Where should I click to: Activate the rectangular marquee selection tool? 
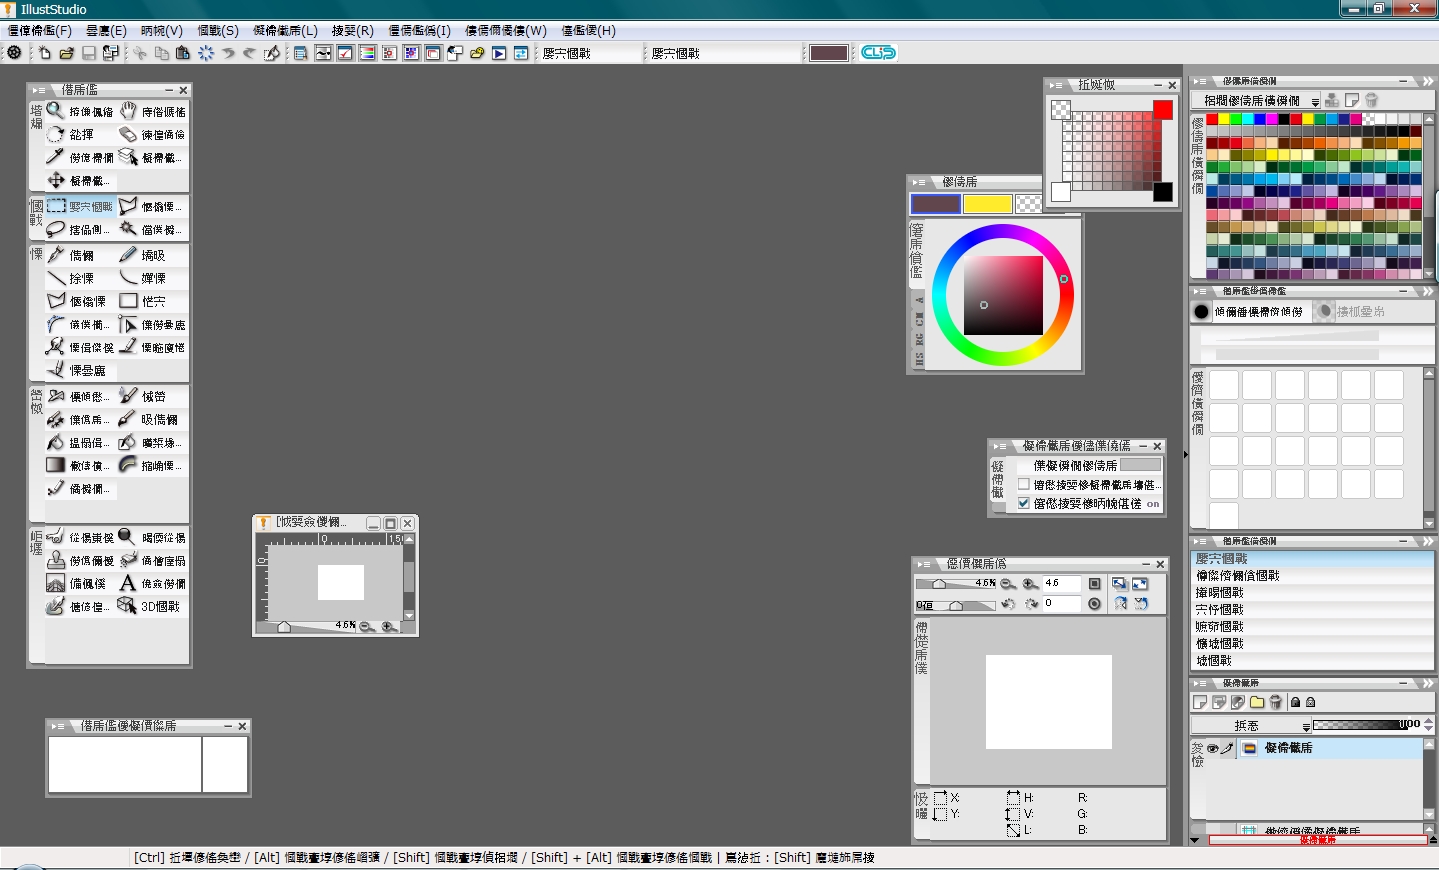tap(57, 206)
